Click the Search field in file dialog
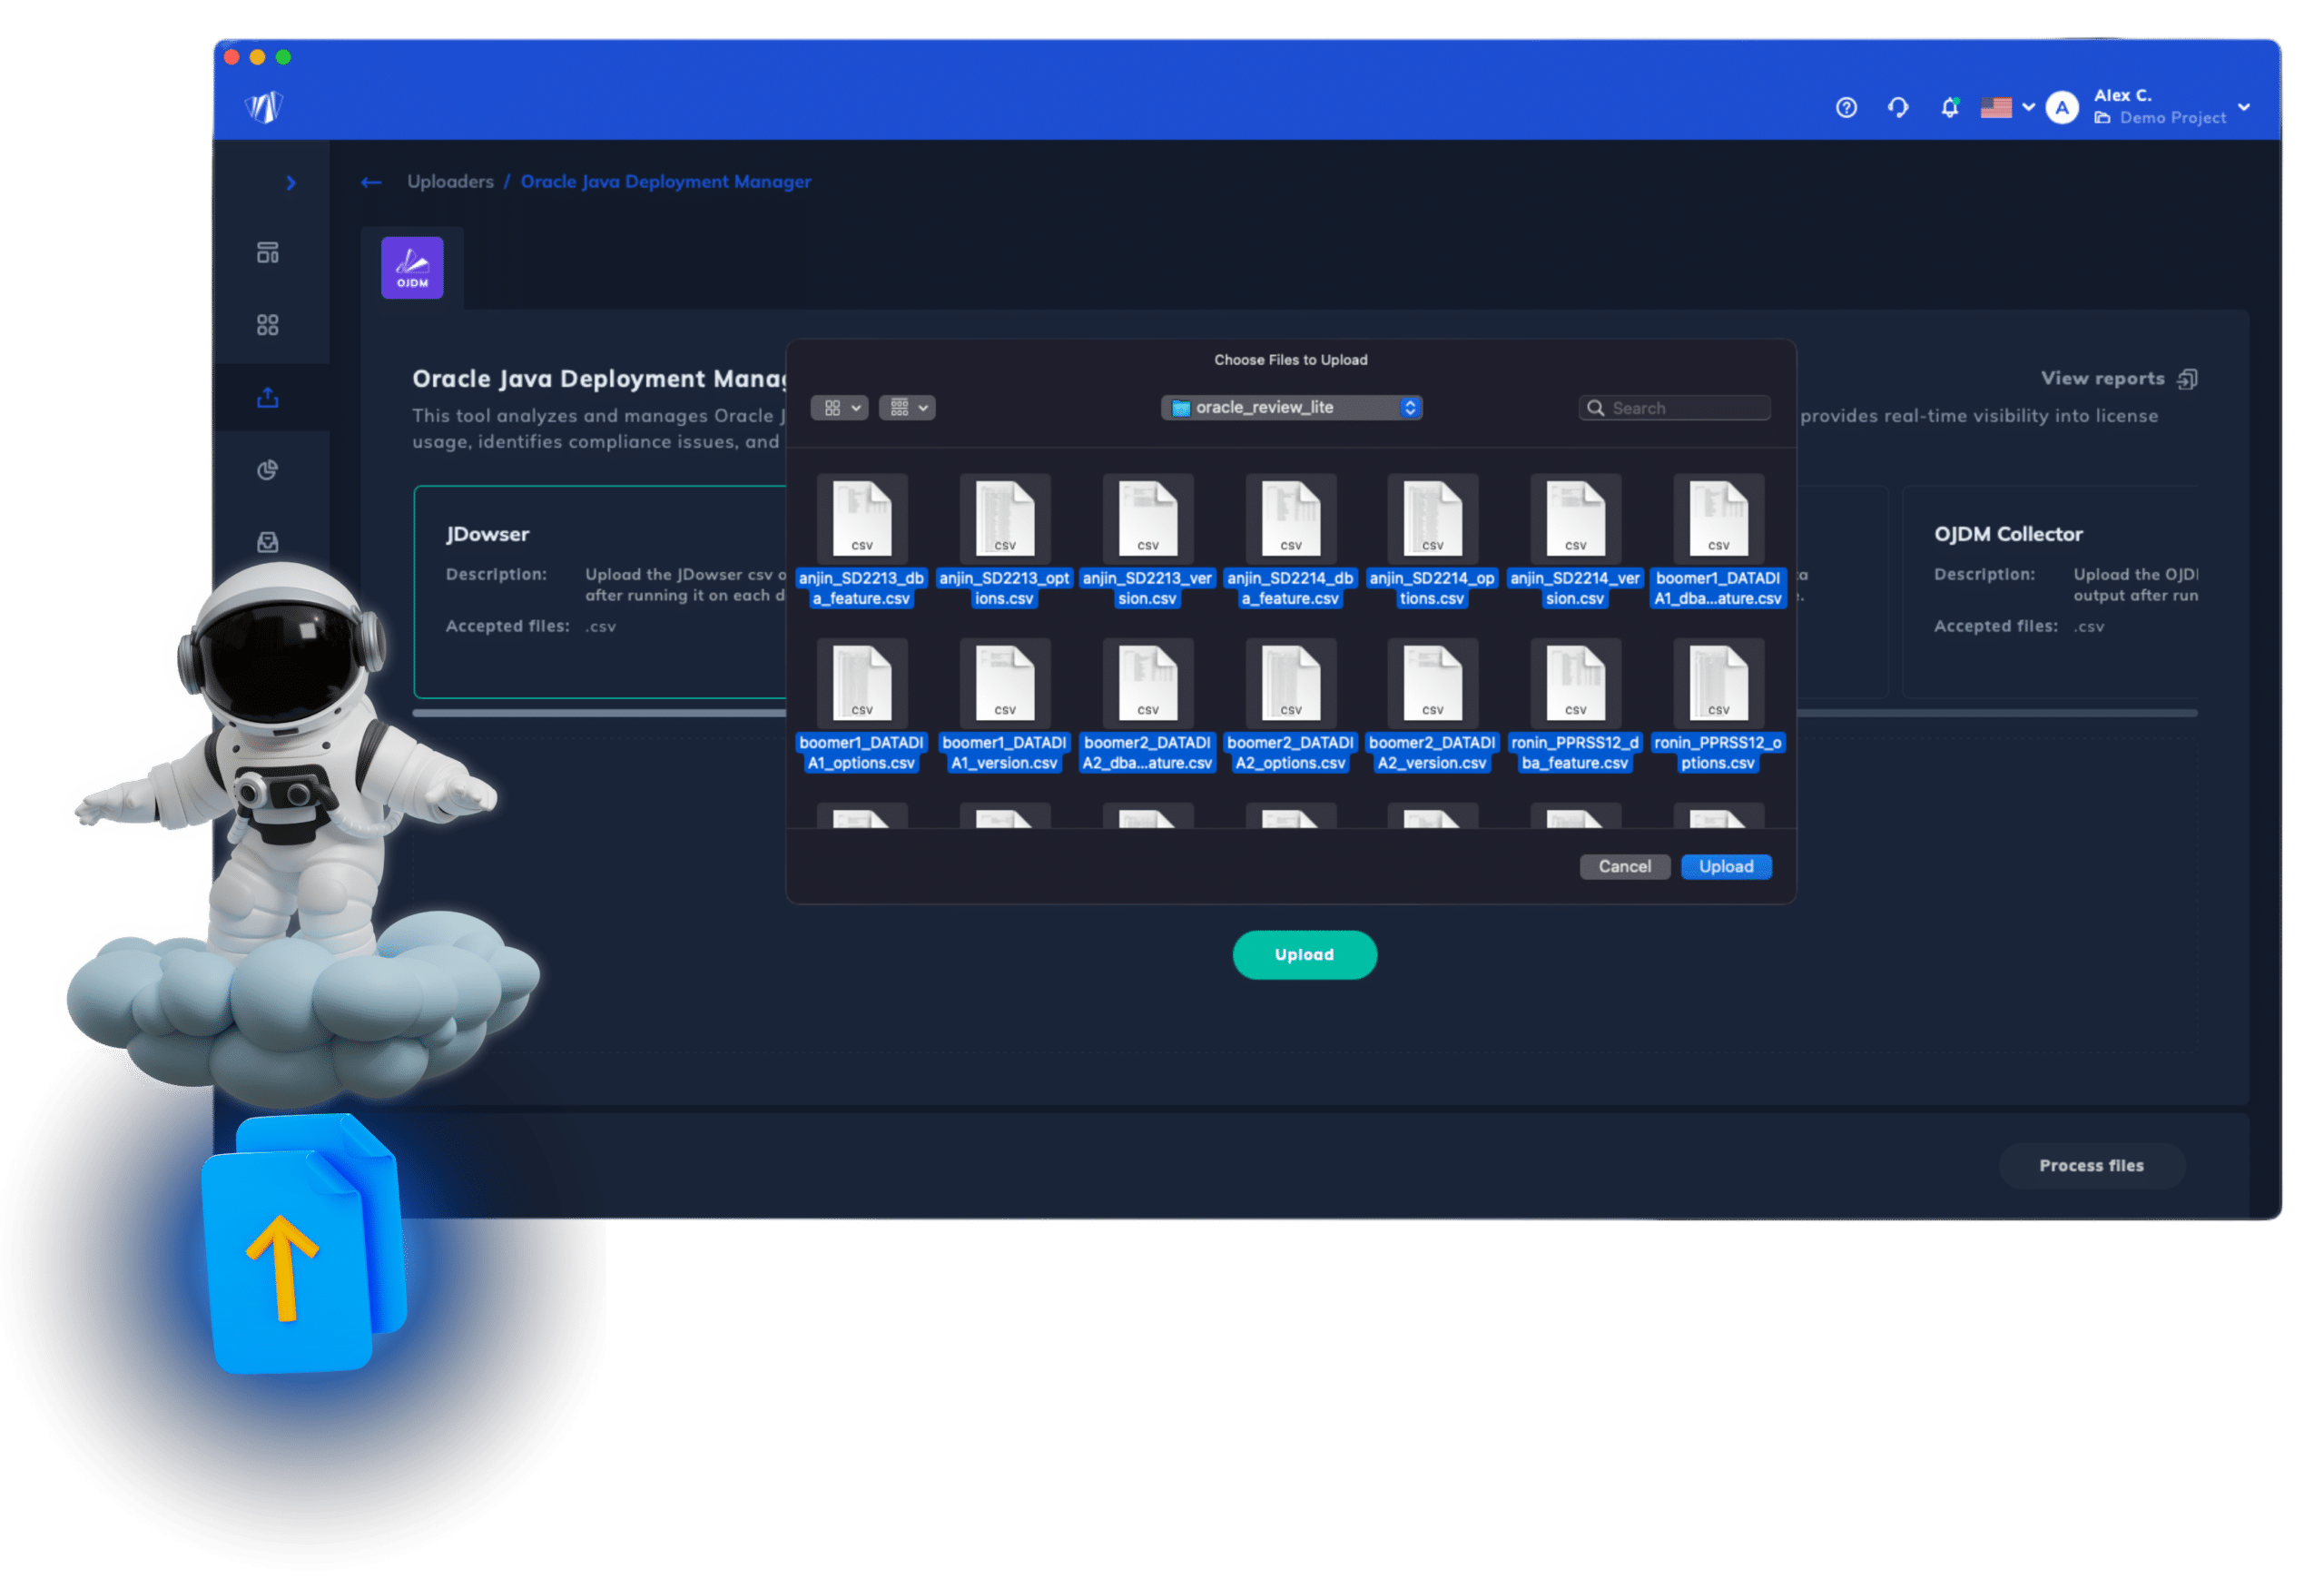Screen dimensions: 2324x1579 (1675, 408)
